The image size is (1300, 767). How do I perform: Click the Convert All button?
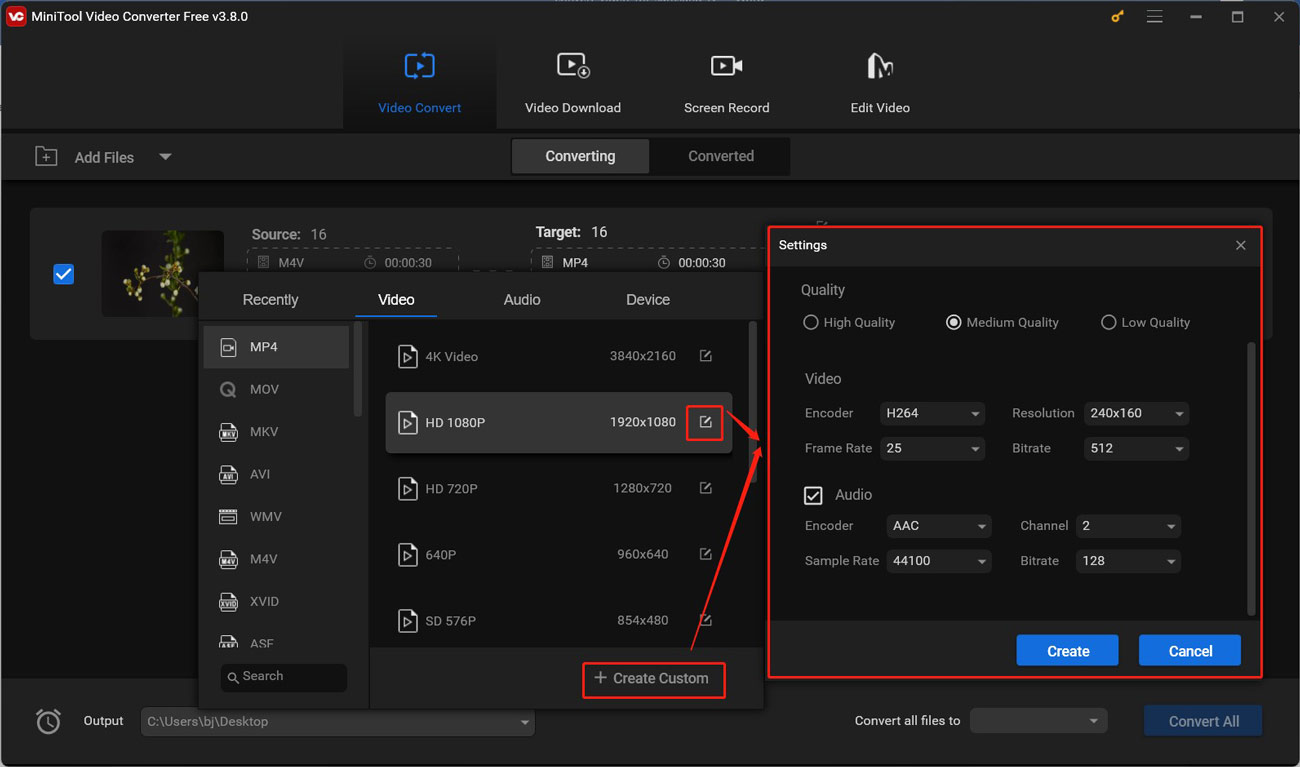click(x=1203, y=721)
